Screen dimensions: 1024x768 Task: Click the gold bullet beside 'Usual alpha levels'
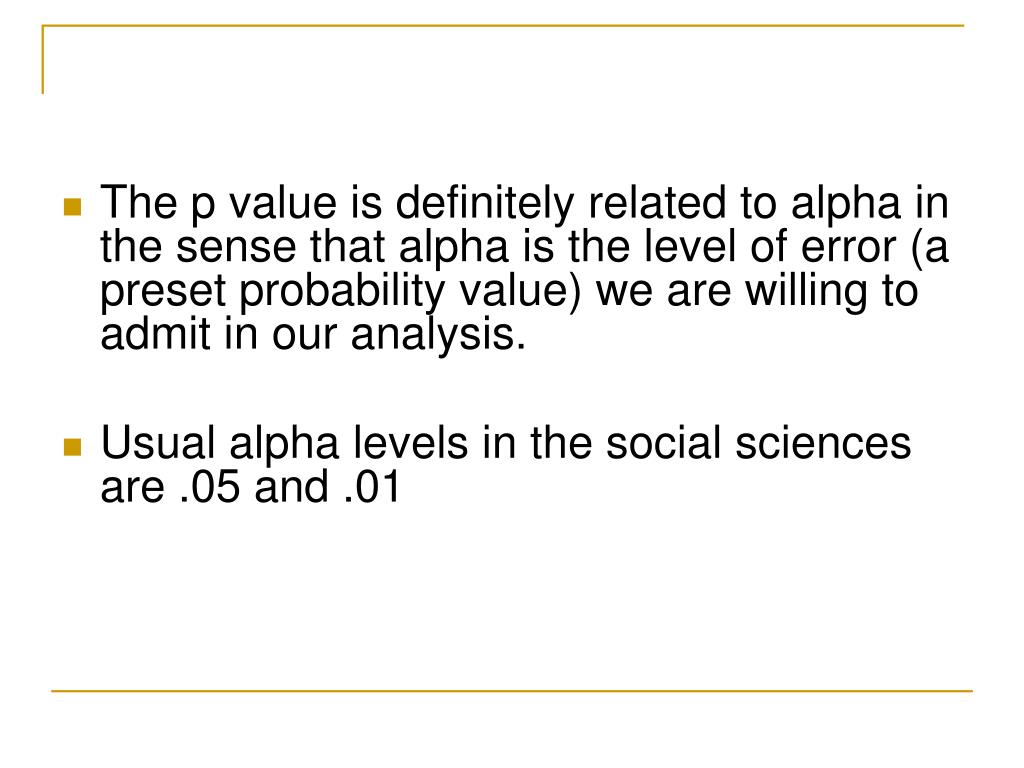(72, 447)
